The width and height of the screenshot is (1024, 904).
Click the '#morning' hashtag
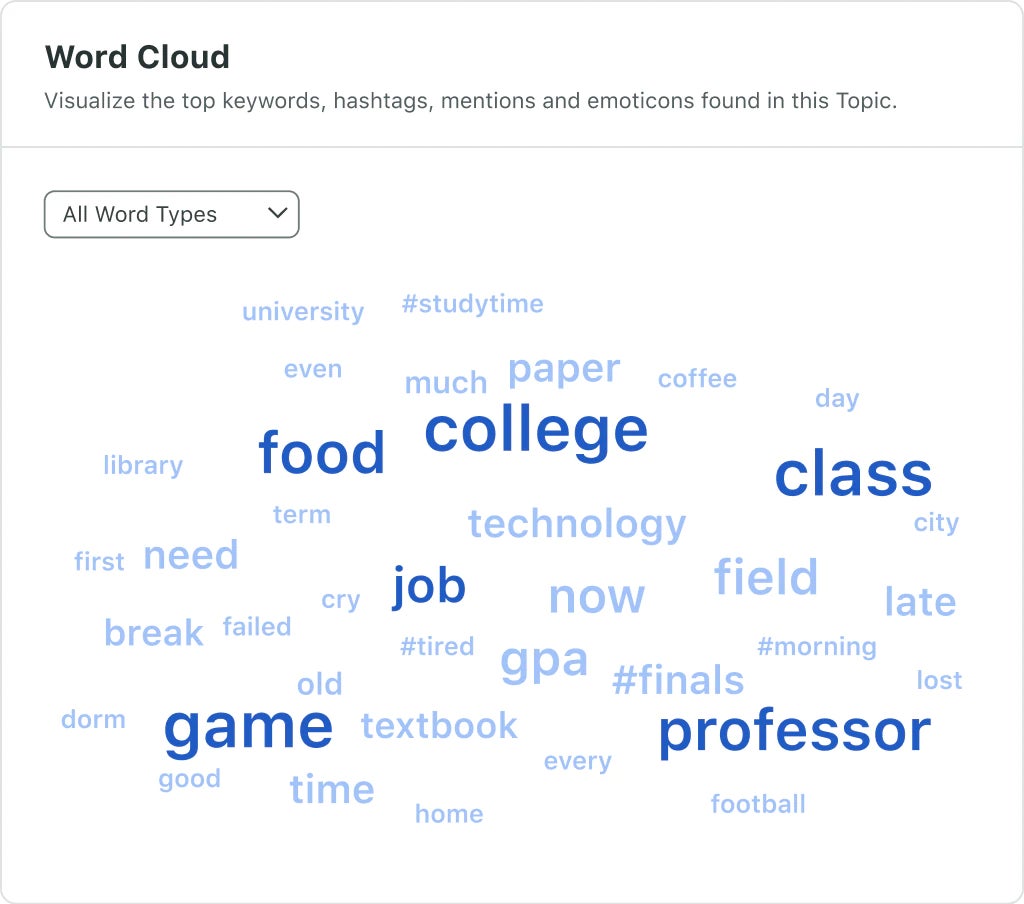[818, 646]
